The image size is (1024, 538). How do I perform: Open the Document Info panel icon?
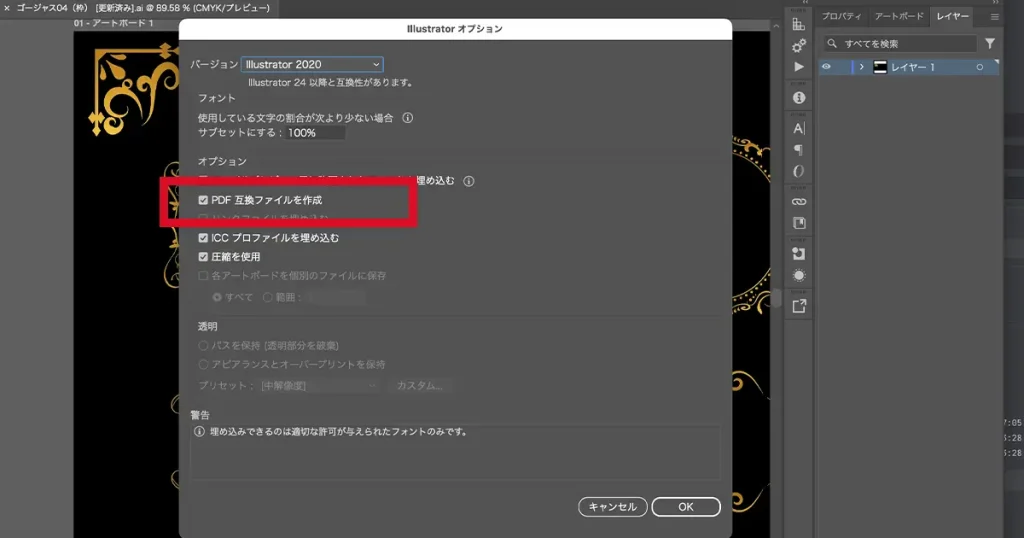[x=798, y=98]
